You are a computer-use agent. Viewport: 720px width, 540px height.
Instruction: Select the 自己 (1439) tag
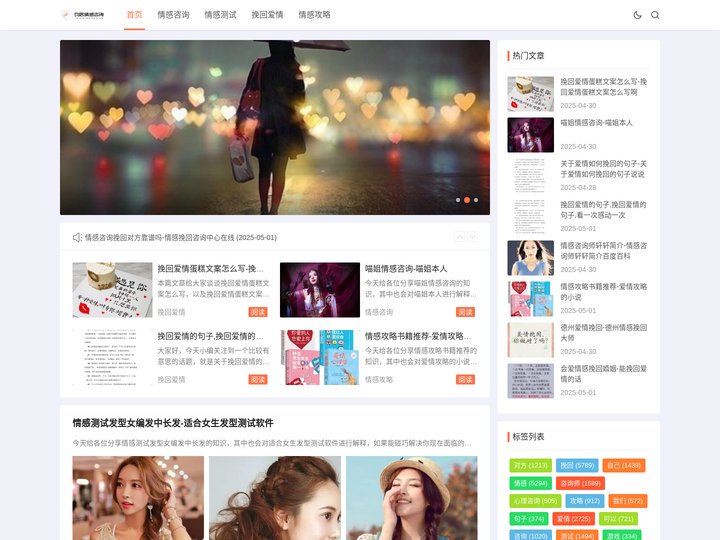tap(624, 465)
